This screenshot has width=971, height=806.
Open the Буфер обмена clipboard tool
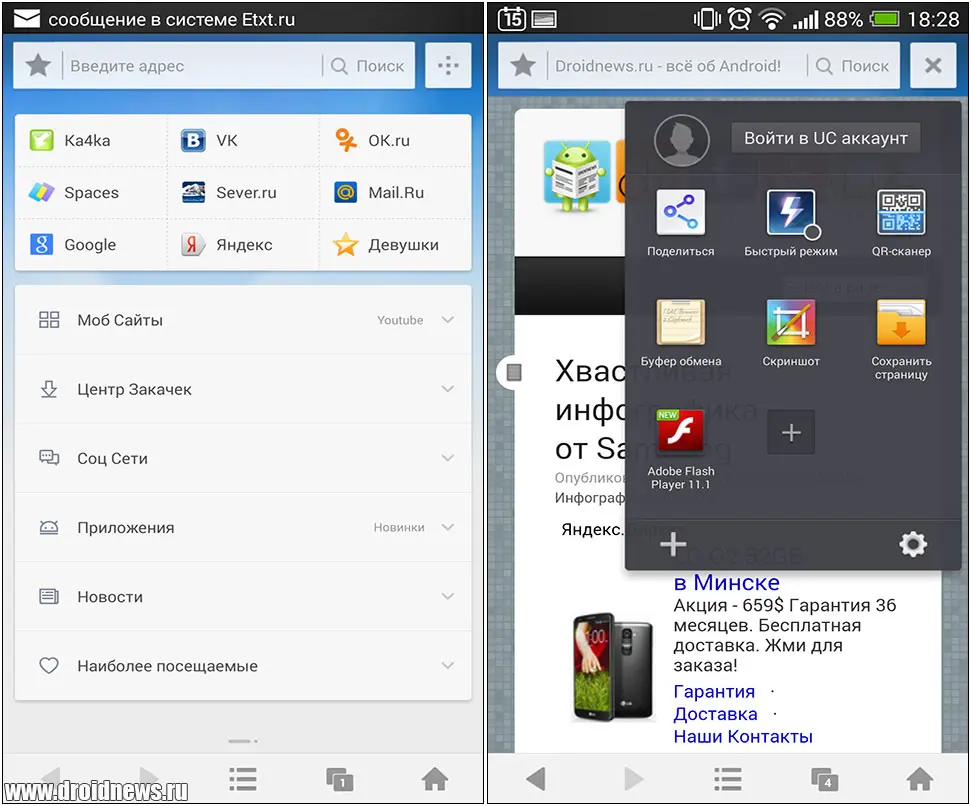tap(681, 322)
